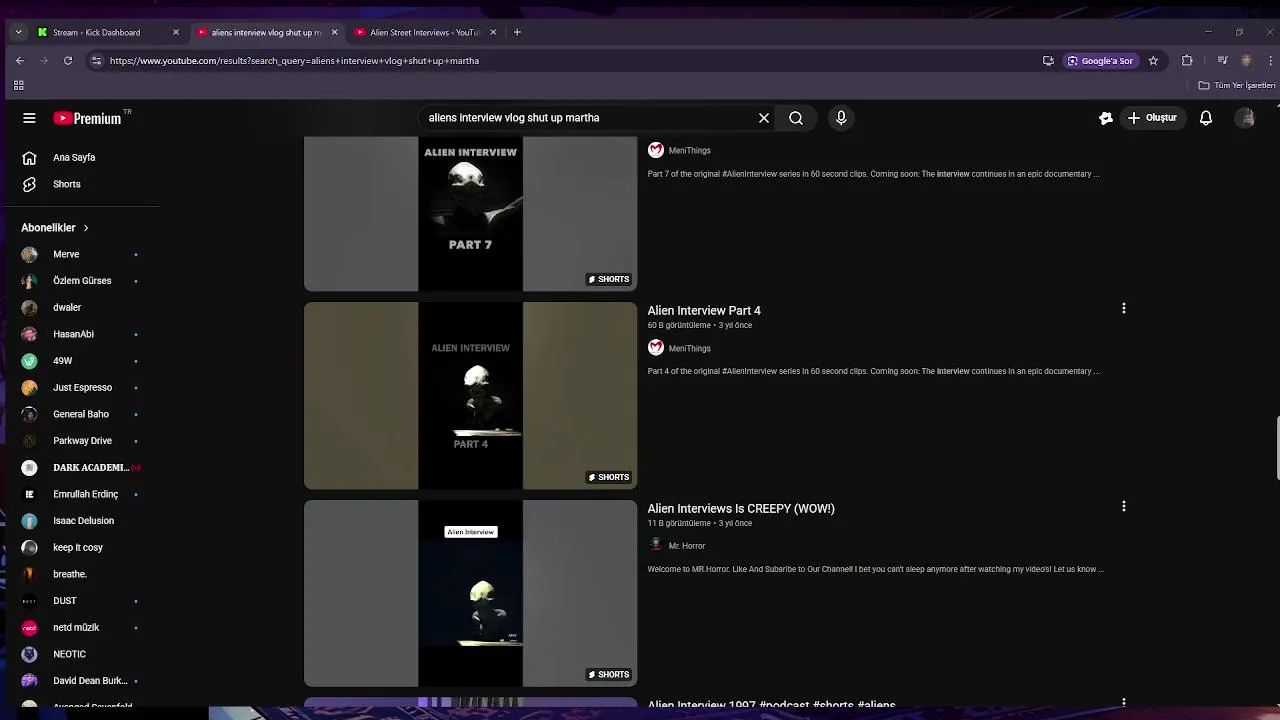Image resolution: width=1280 pixels, height=720 pixels.
Task: Open the account avatar menu
Action: click(x=1246, y=118)
